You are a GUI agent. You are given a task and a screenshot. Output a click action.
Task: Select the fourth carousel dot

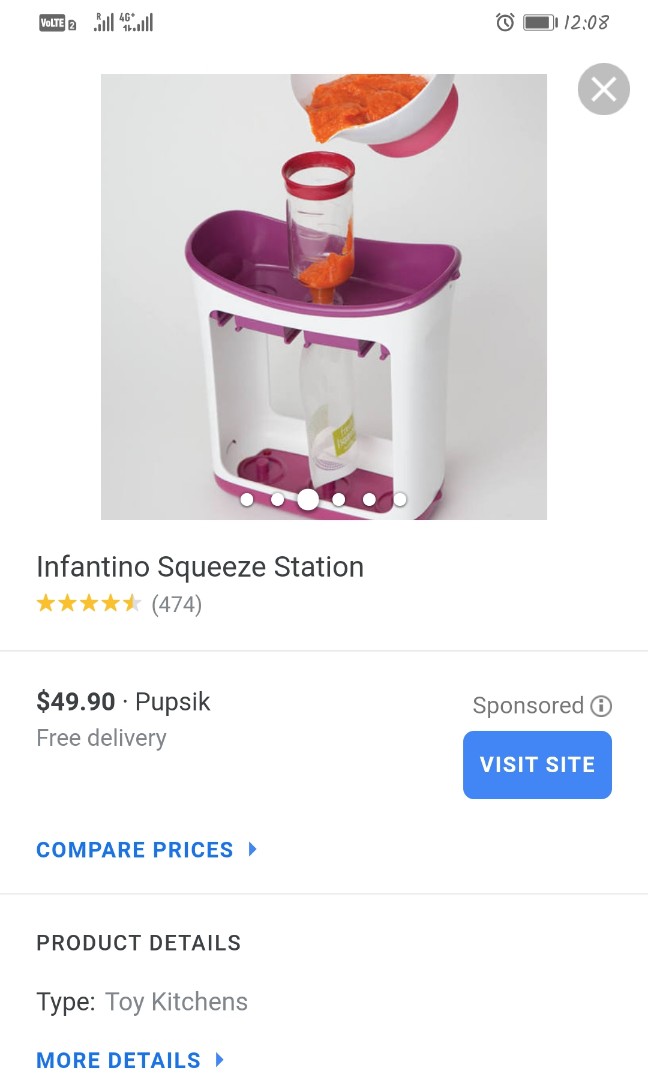[x=339, y=499]
